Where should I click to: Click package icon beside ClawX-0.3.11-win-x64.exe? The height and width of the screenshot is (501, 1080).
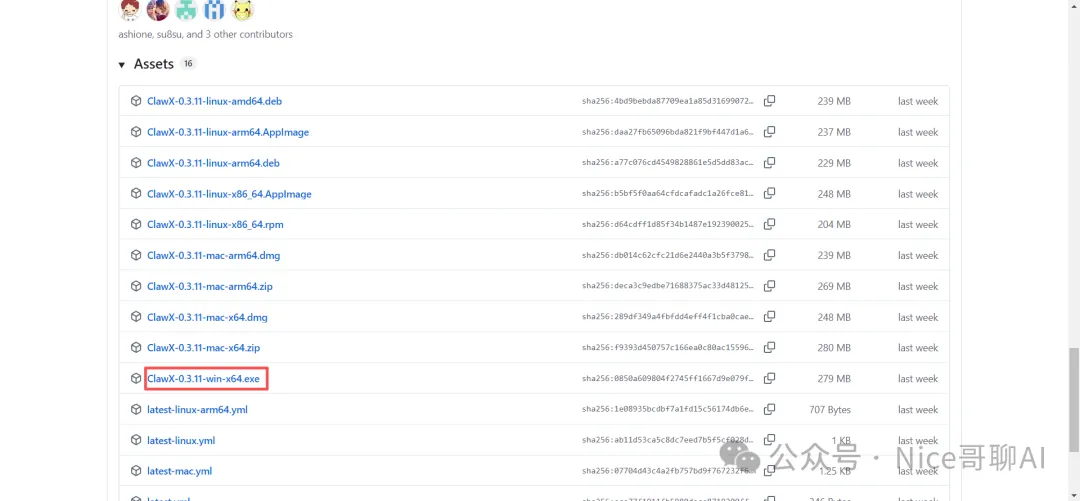pos(136,378)
